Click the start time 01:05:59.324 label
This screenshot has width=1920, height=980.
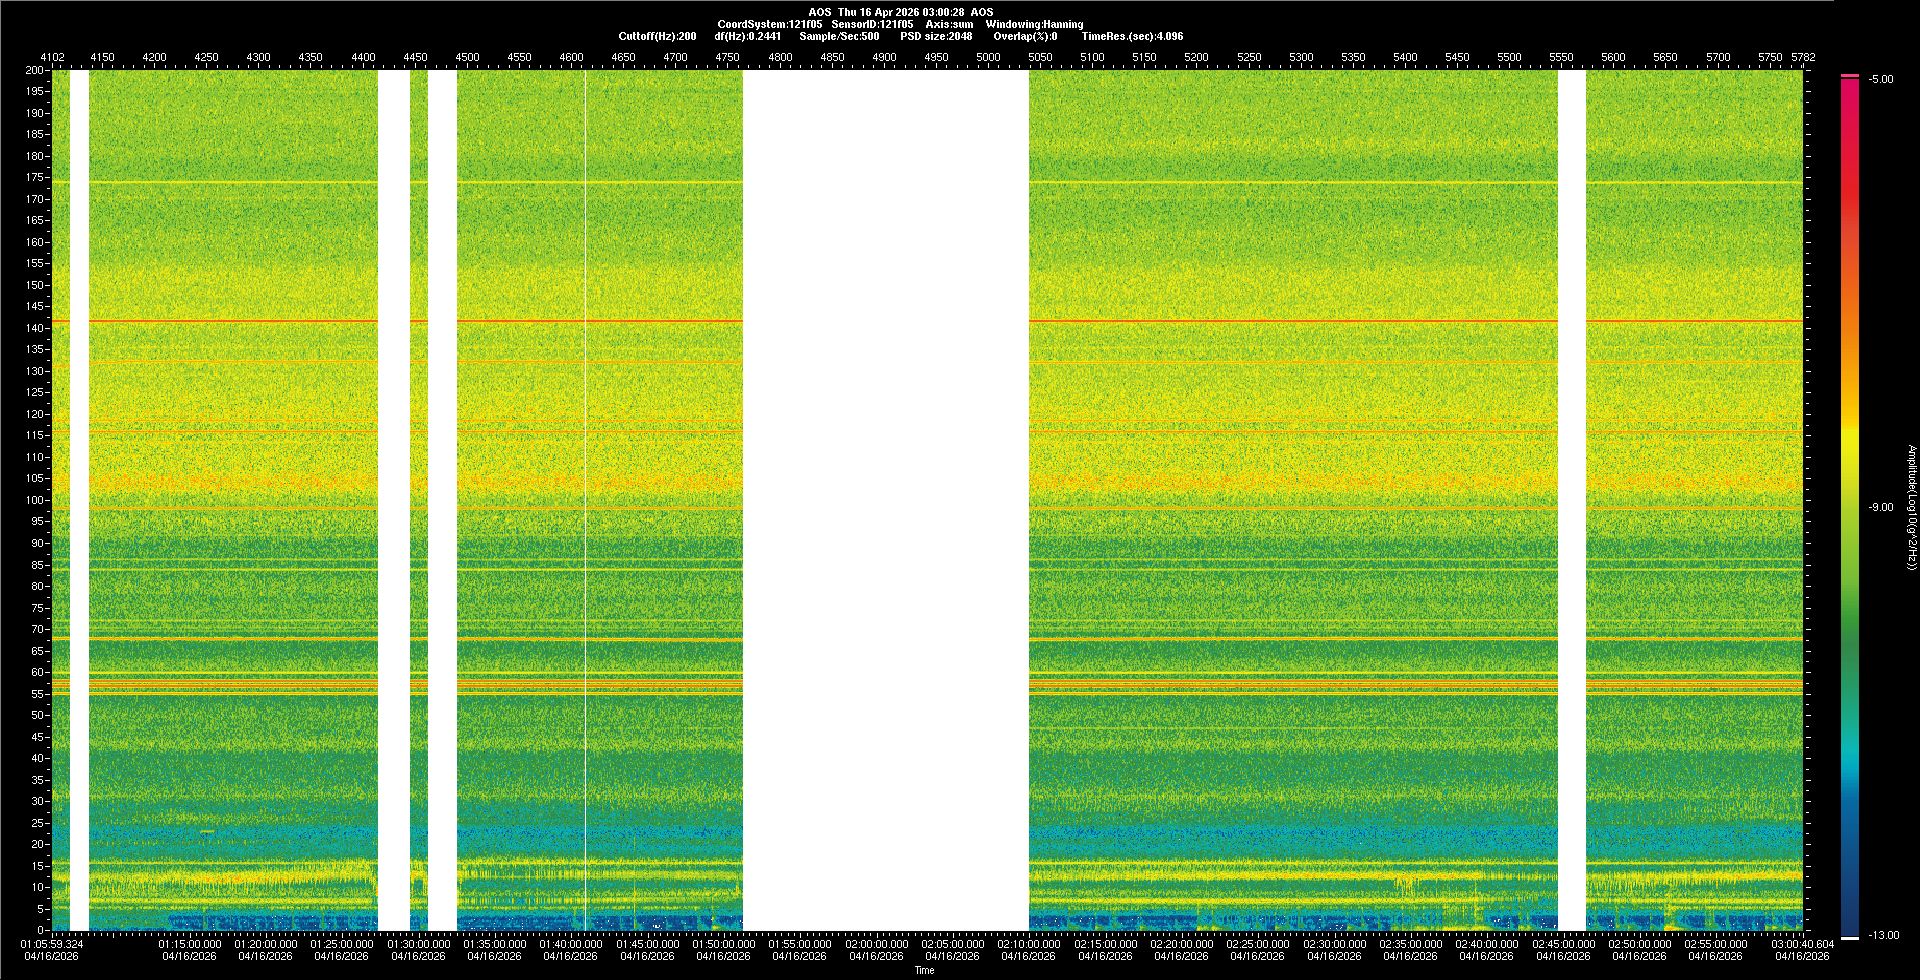click(53, 944)
